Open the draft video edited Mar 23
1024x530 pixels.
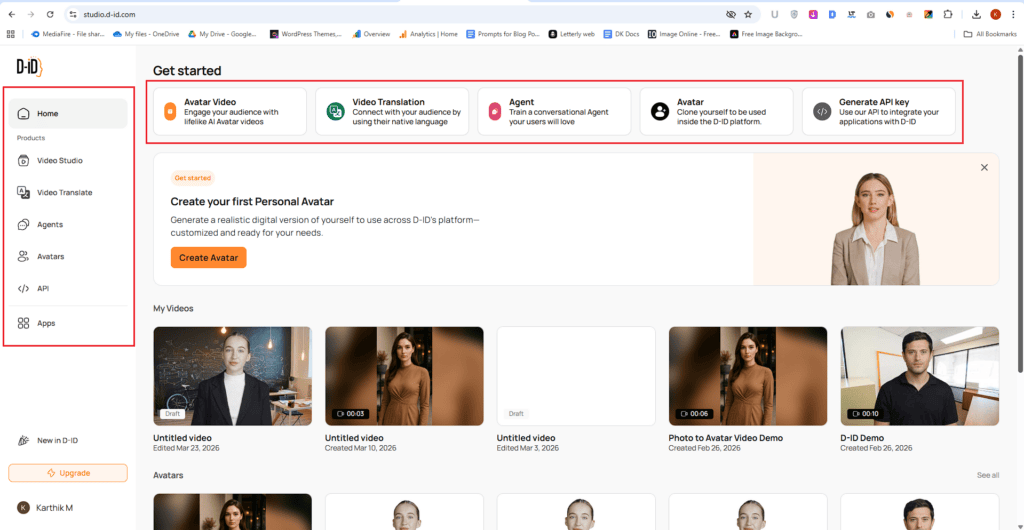pyautogui.click(x=232, y=376)
